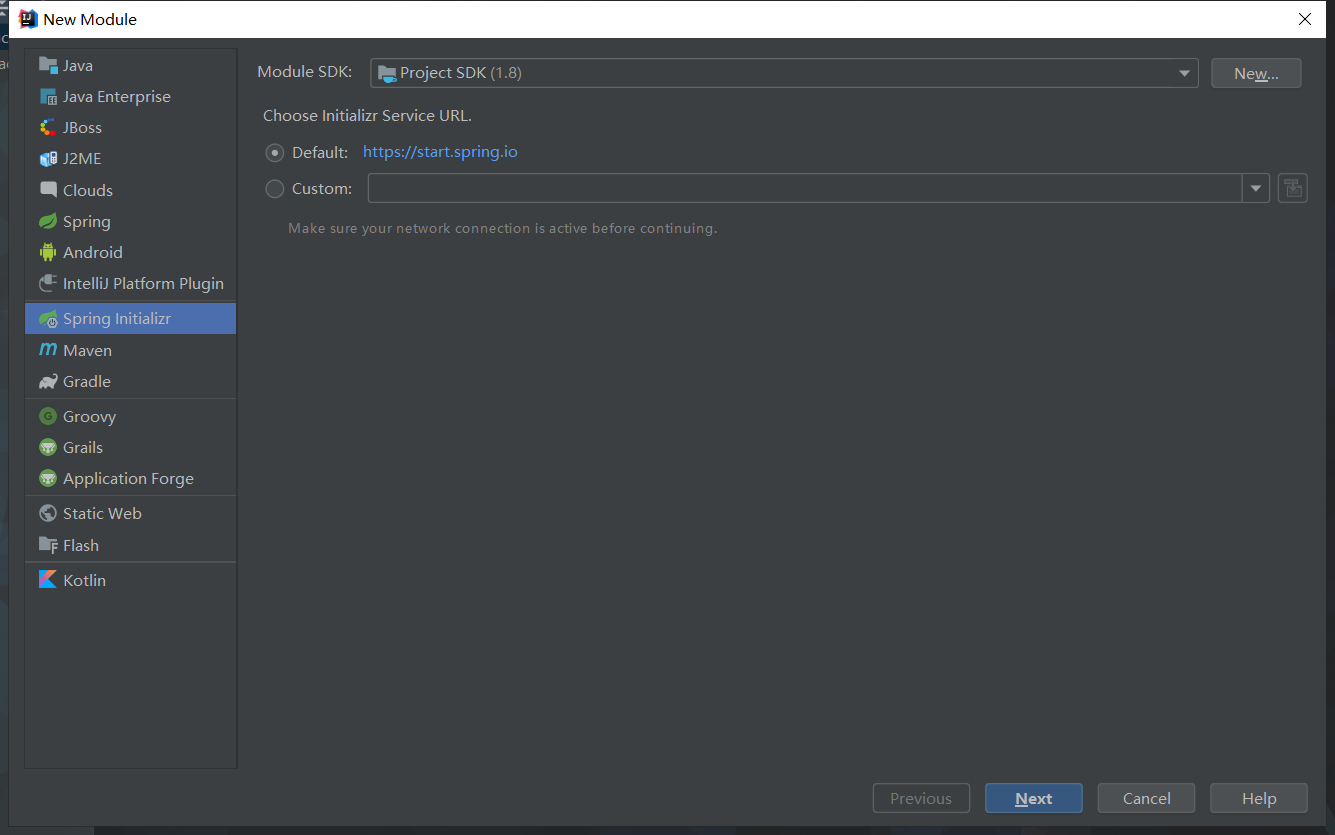Screen dimensions: 1335x835
Task: Click the Help button
Action: tap(1258, 798)
